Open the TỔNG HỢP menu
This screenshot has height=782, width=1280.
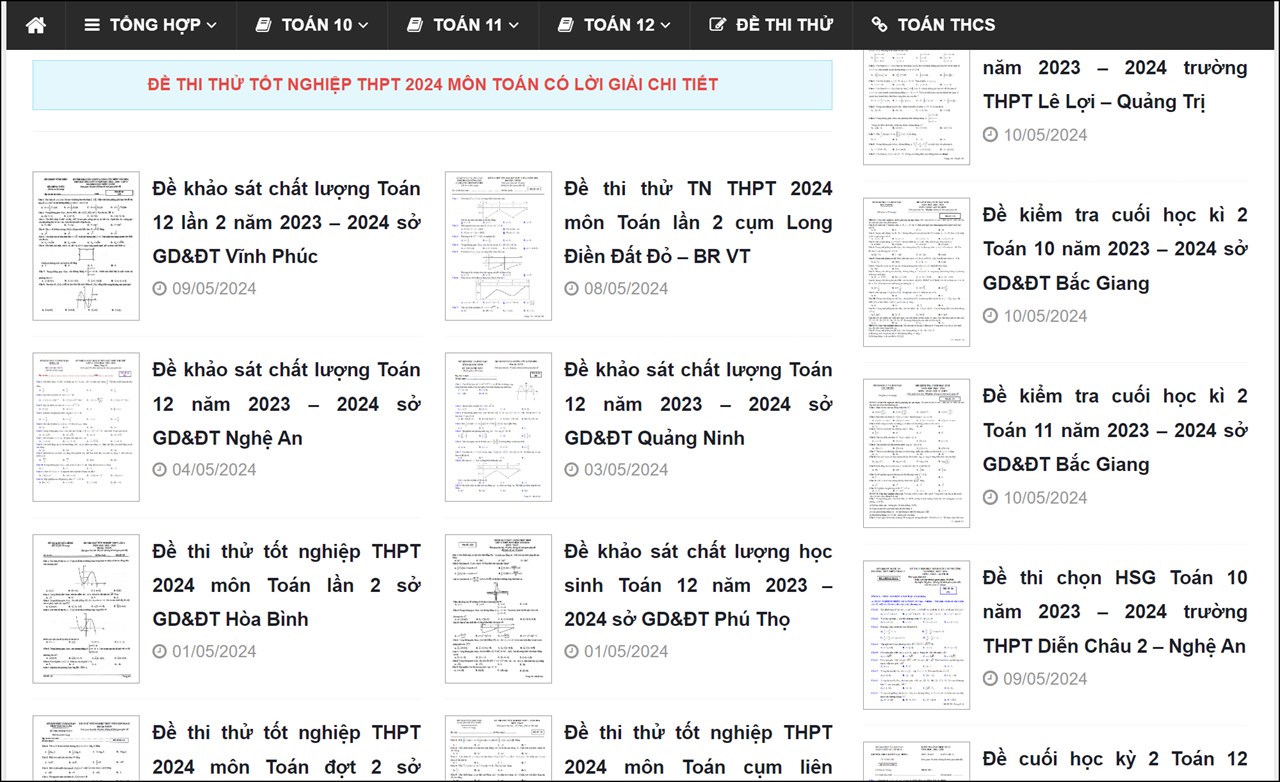(x=151, y=25)
